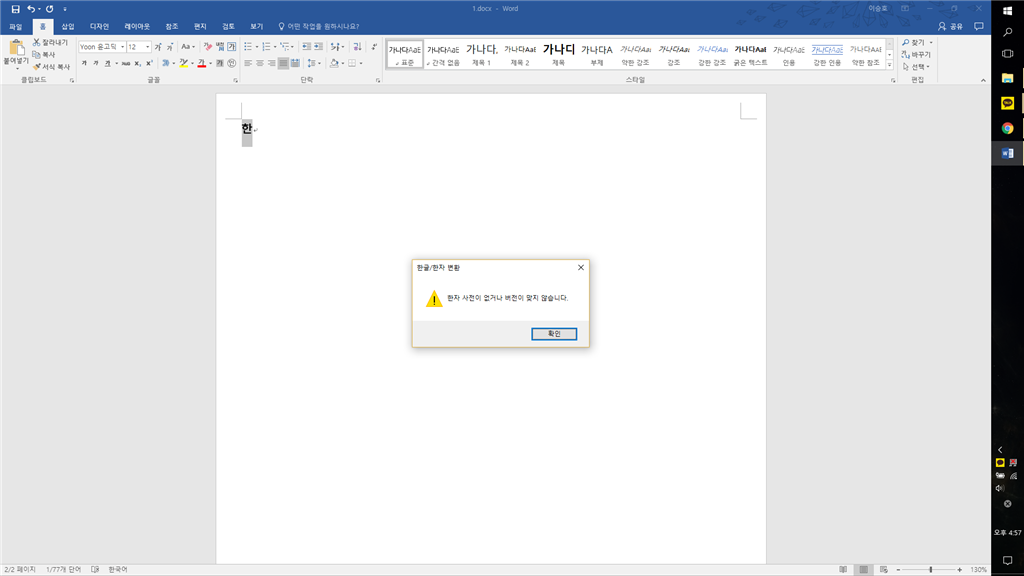Align text left
The width and height of the screenshot is (1024, 576).
click(x=248, y=63)
